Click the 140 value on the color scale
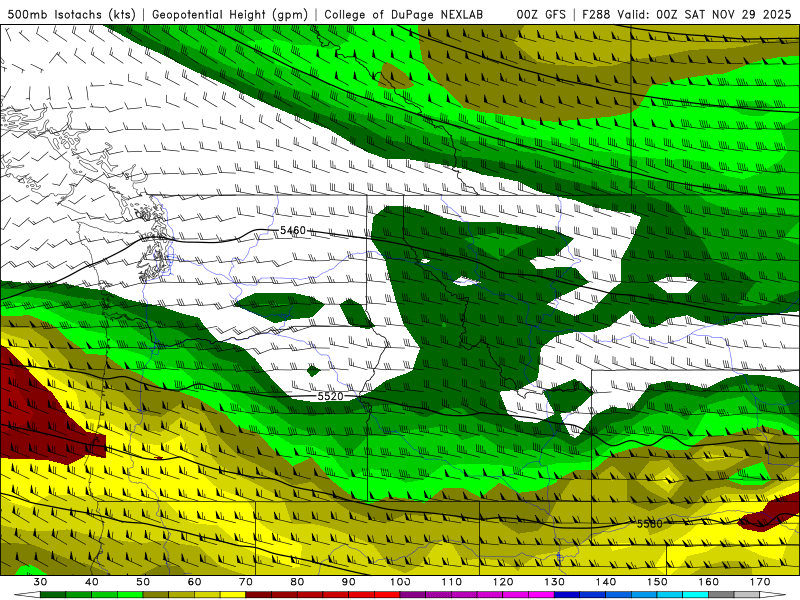Viewport: 800px width, 600px height. [x=606, y=582]
